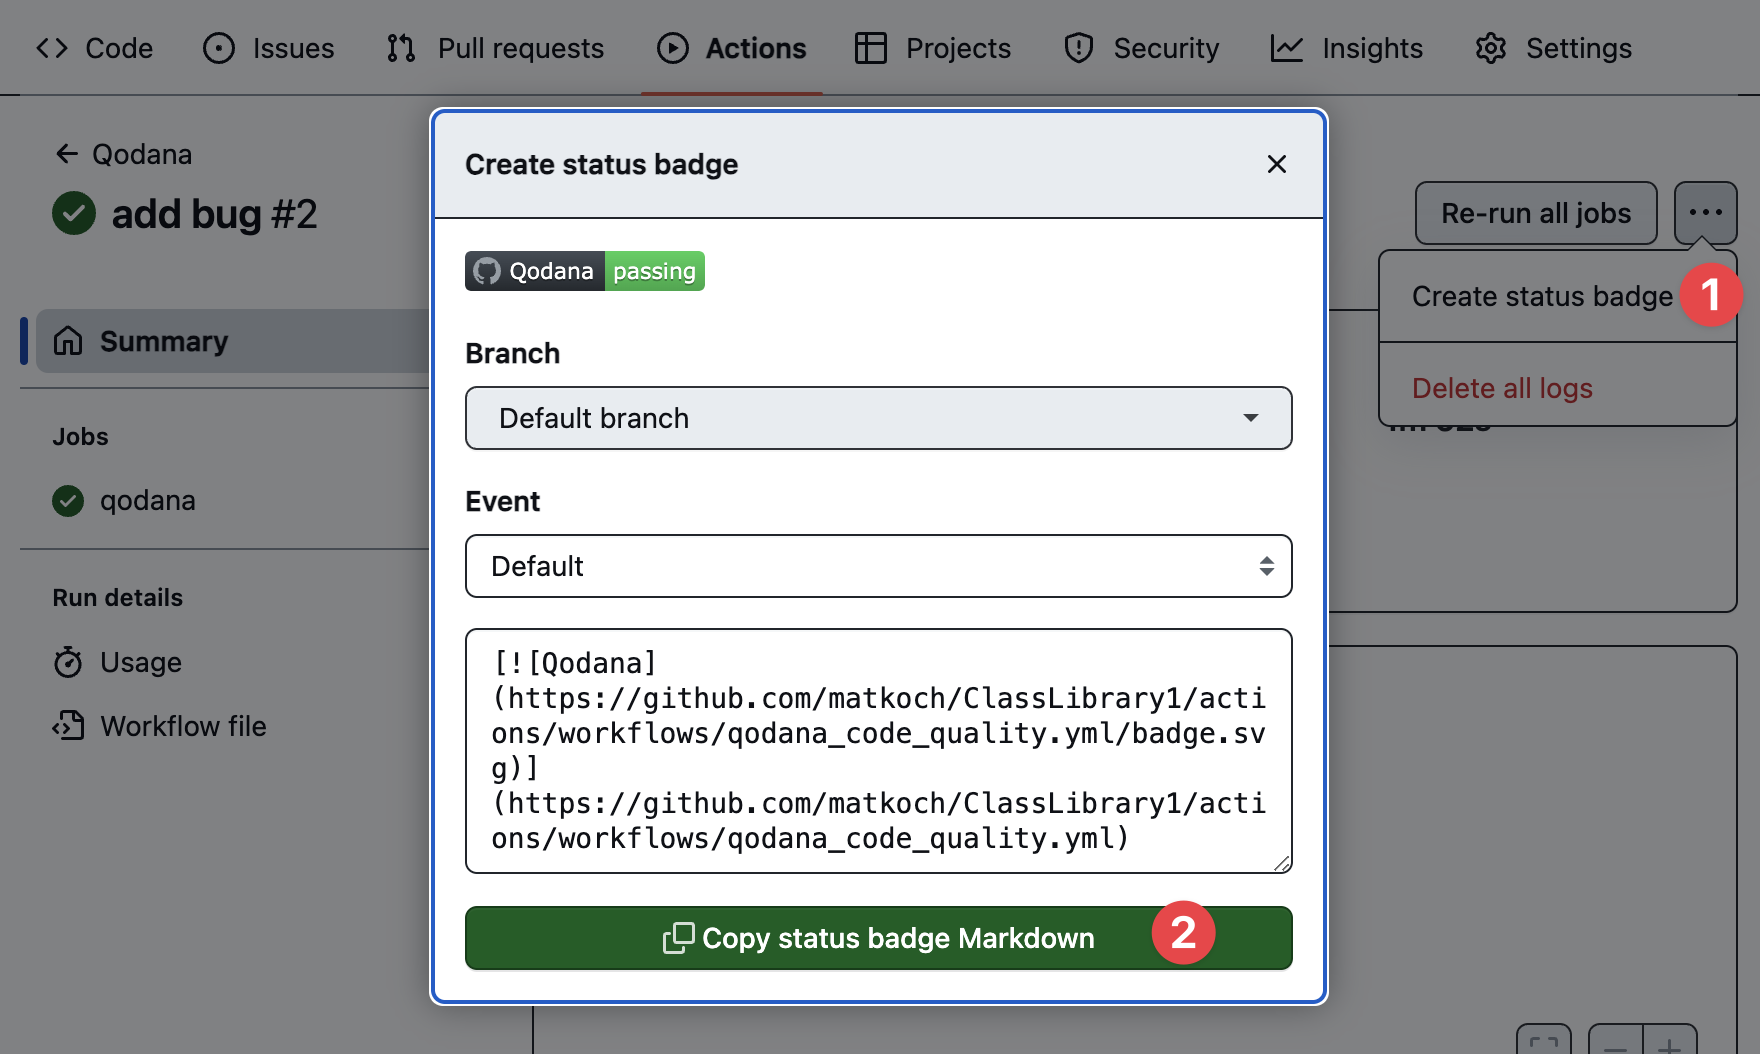Click the Insights graph icon
Screen dimensions: 1760x1054
(1287, 48)
